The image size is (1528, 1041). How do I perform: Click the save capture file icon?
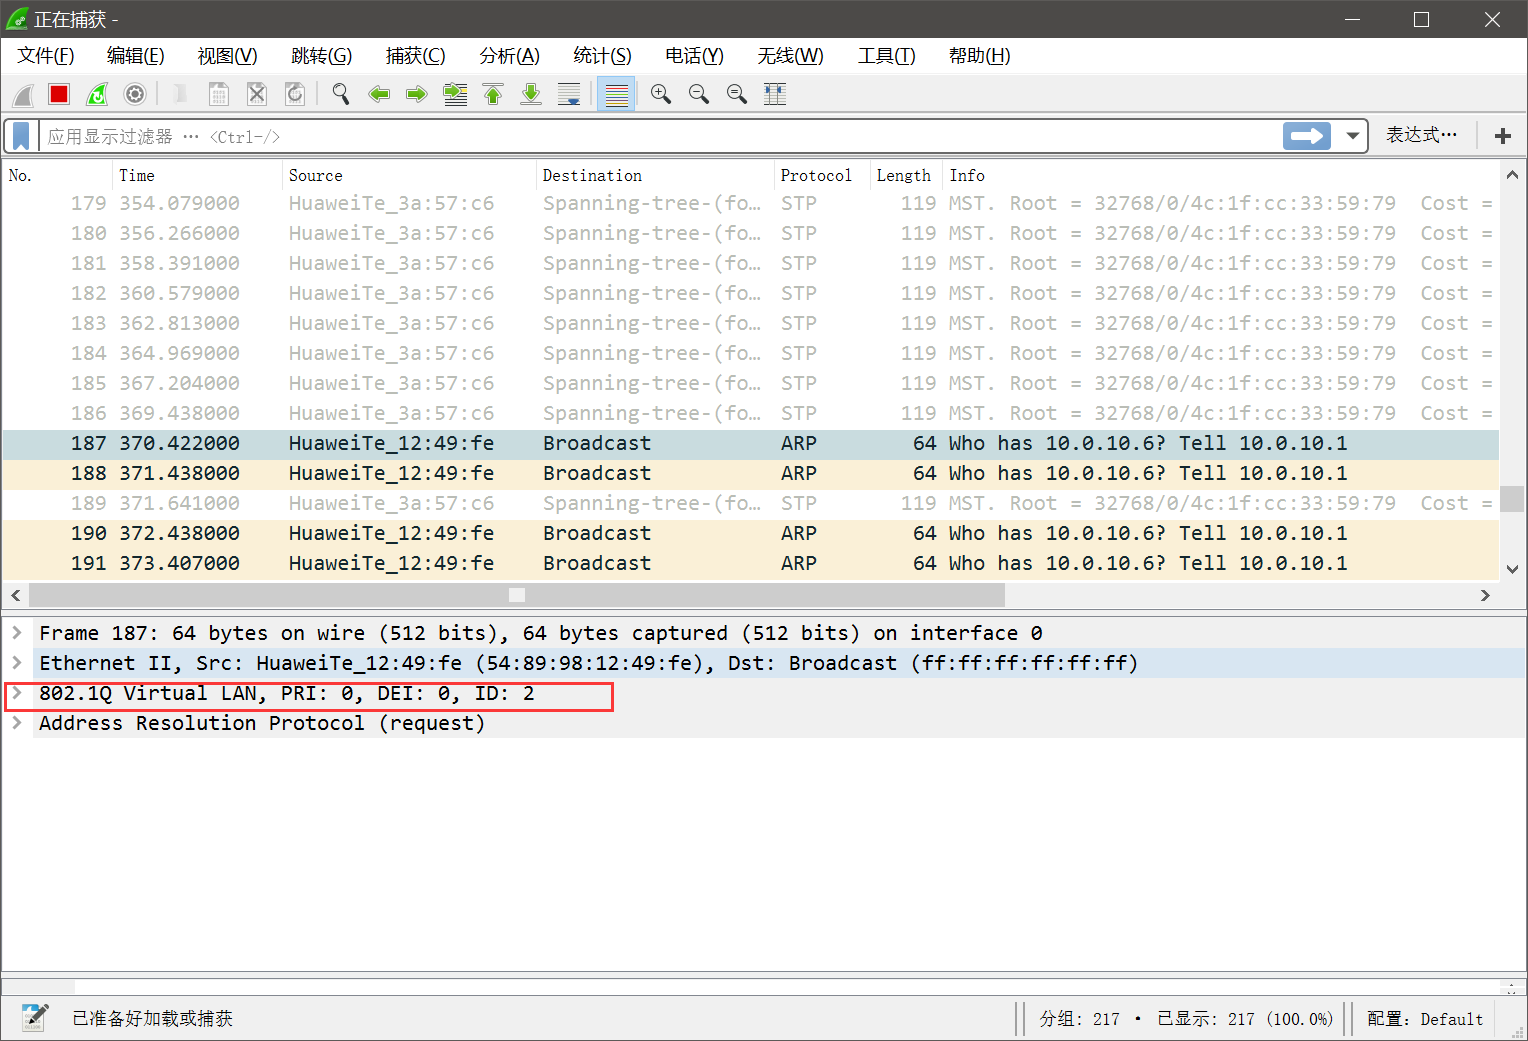click(x=219, y=95)
